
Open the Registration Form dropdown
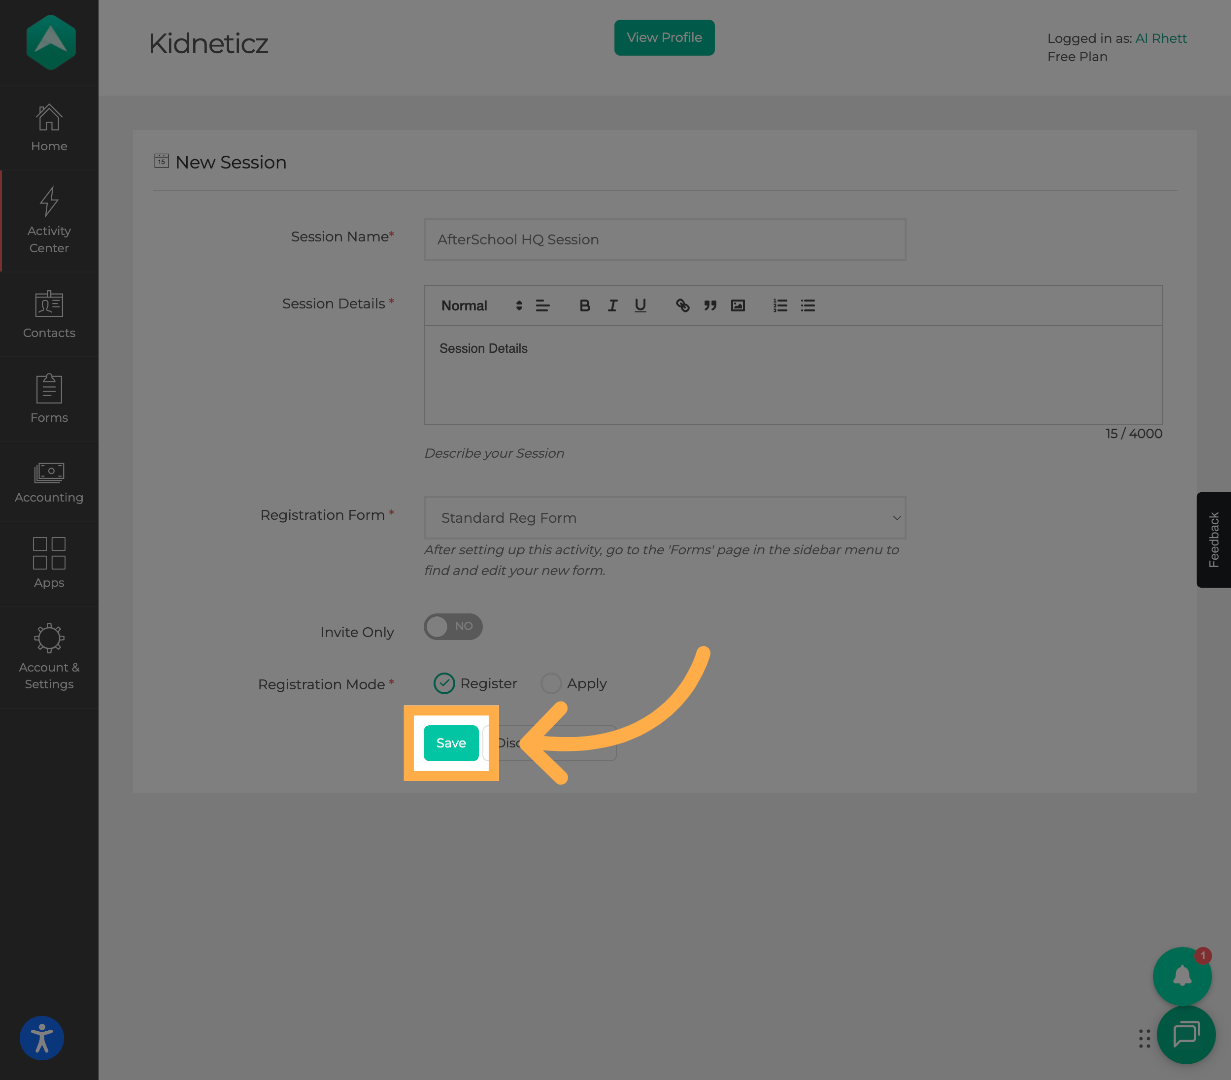(665, 518)
